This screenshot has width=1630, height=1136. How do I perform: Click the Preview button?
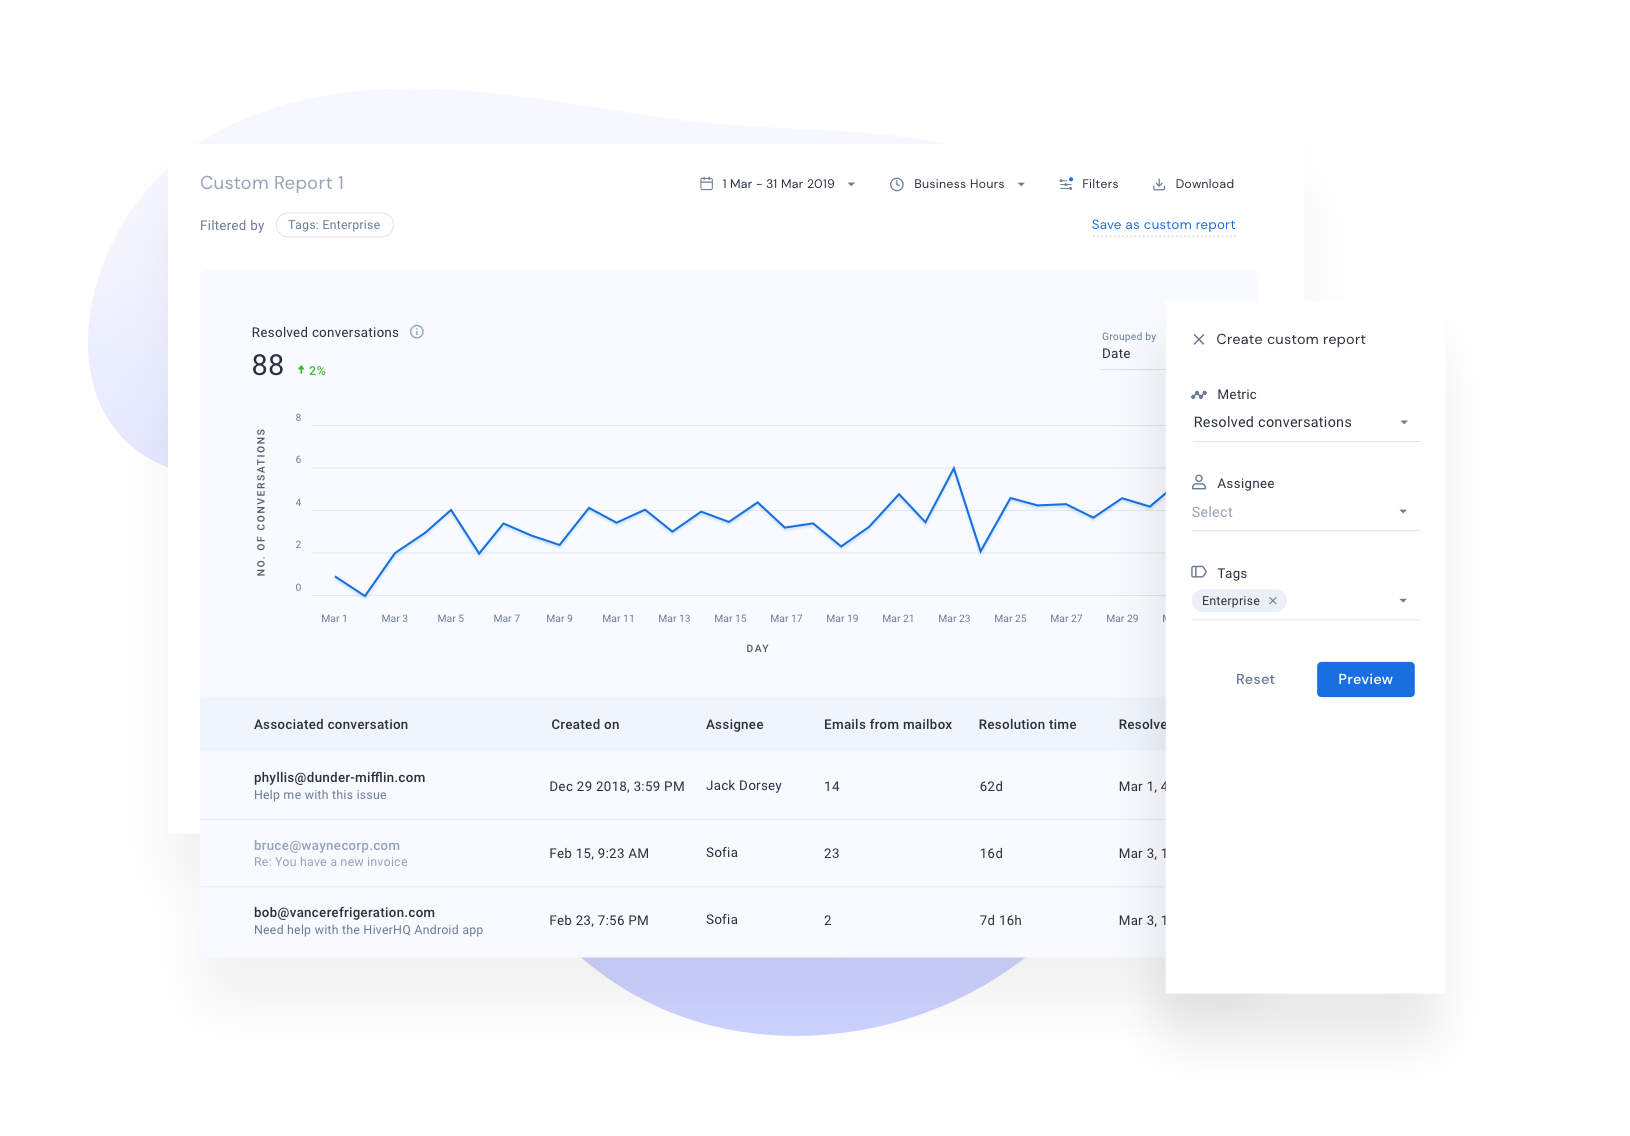[1364, 679]
